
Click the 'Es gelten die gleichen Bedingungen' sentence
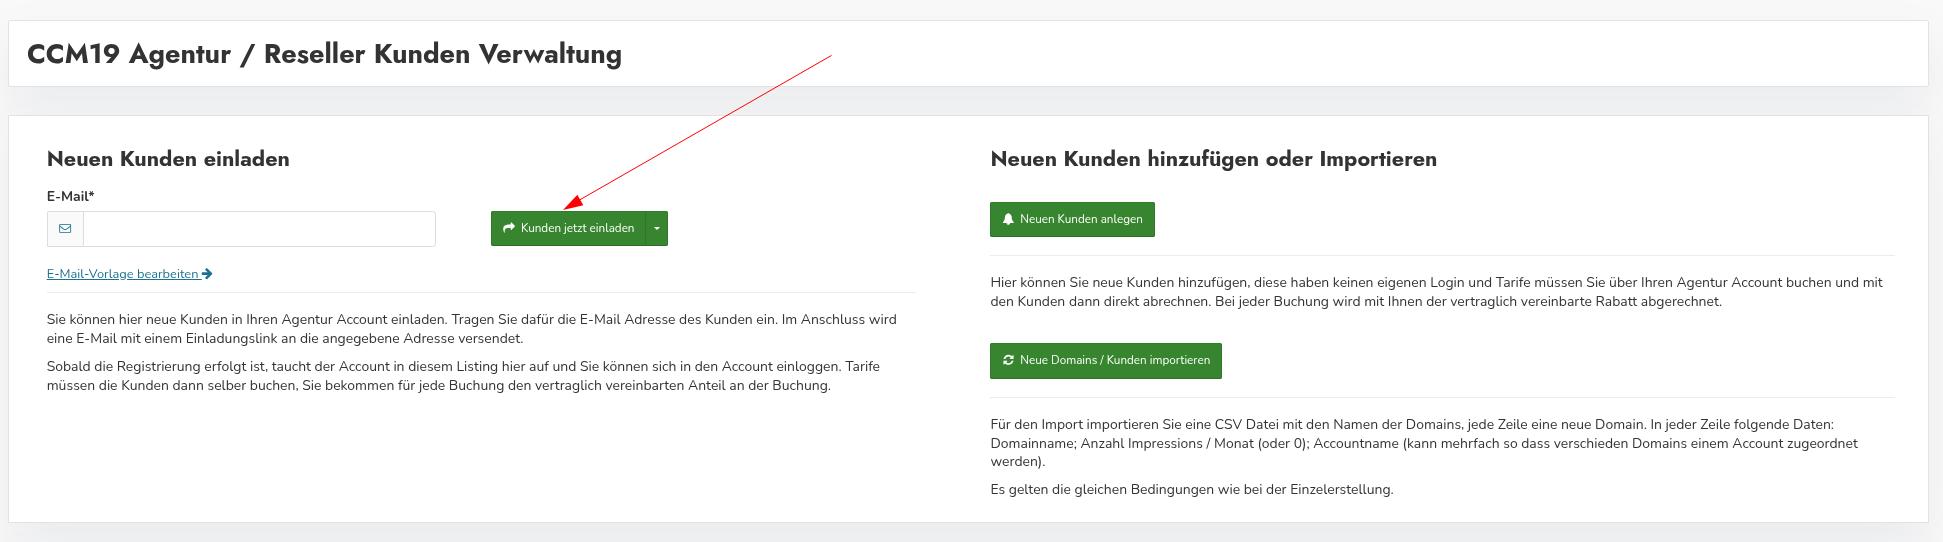point(1192,490)
